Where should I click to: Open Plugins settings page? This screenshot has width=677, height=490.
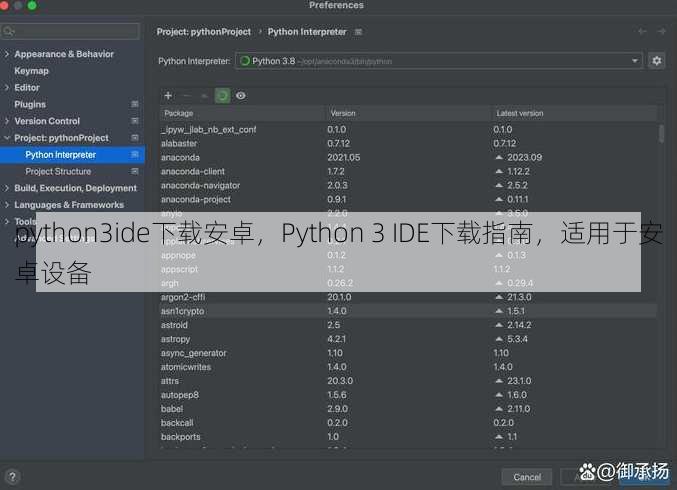[x=30, y=104]
